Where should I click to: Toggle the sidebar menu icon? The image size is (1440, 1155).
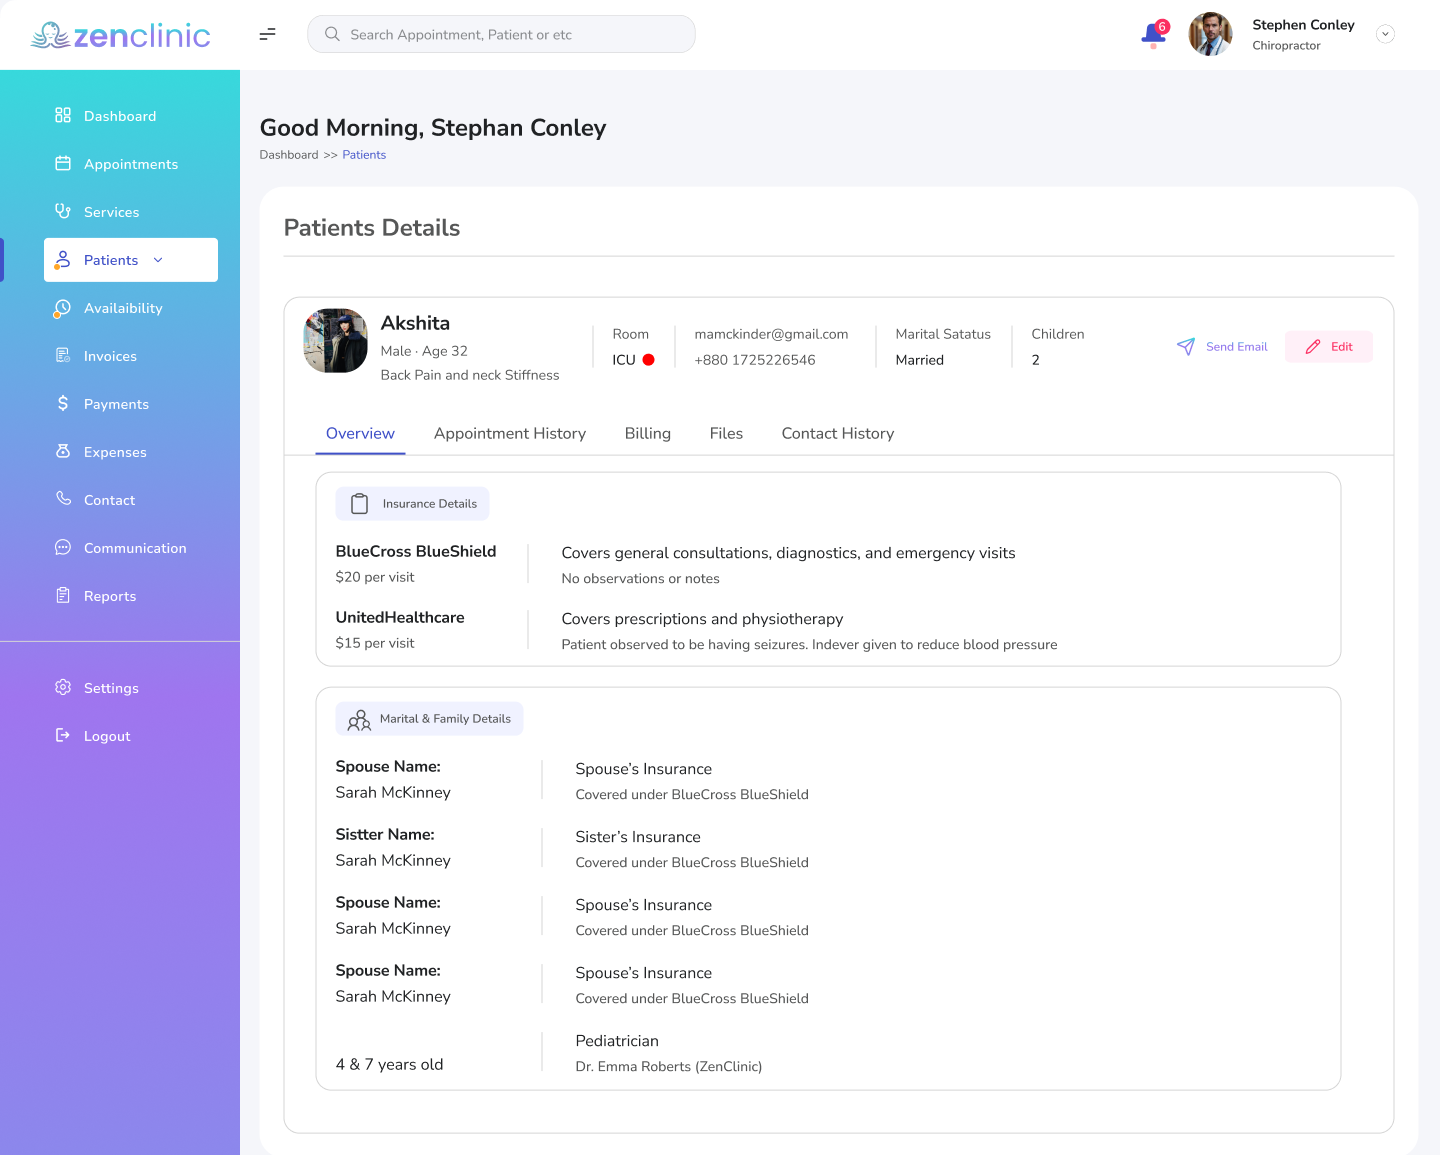click(267, 34)
